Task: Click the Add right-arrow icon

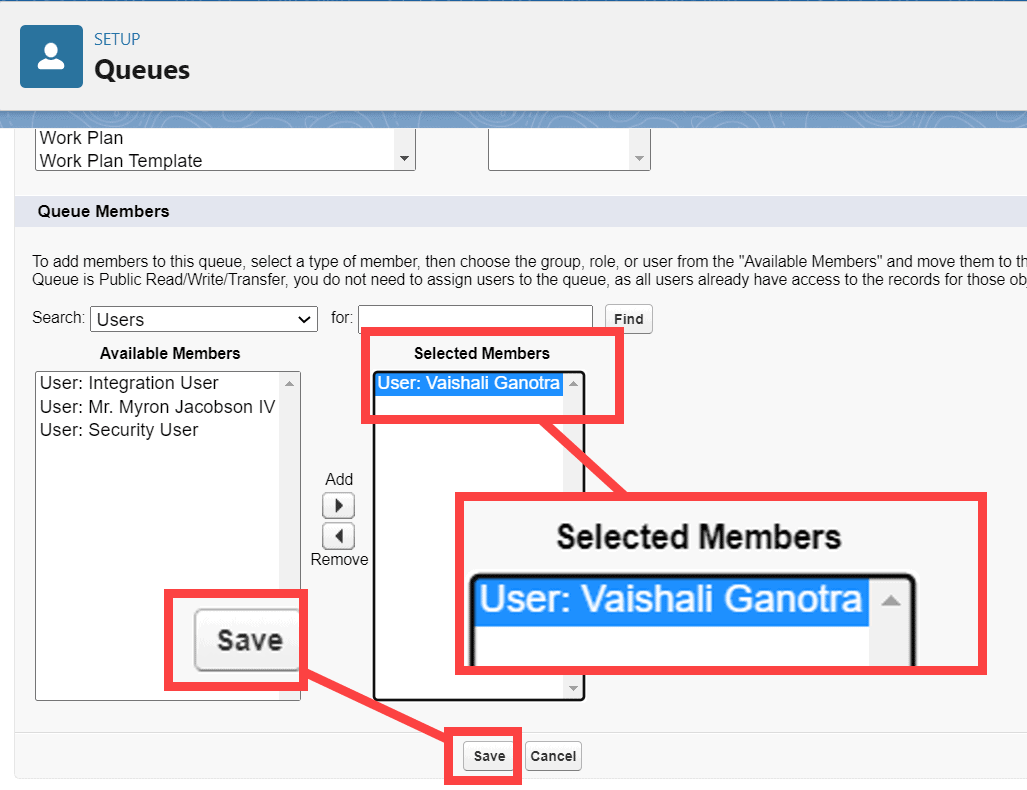Action: (338, 505)
